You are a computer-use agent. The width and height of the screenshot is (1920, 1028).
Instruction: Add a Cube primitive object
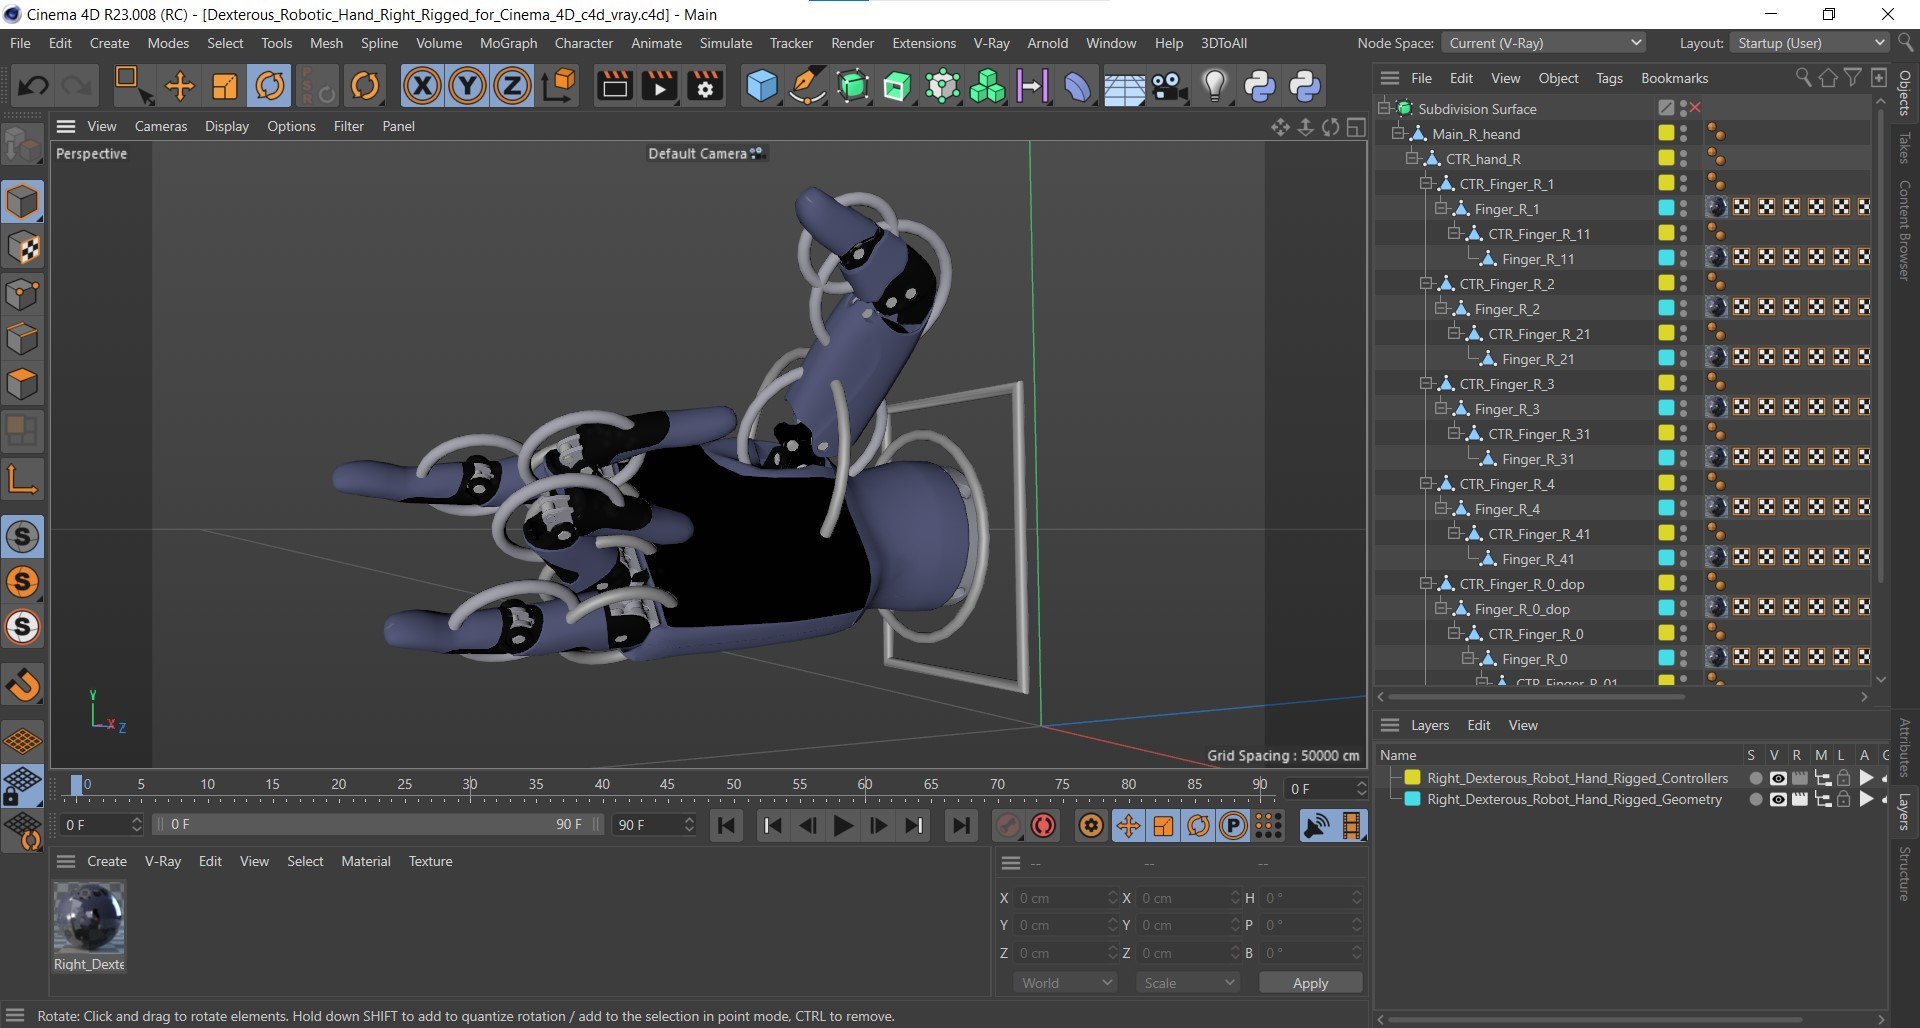tap(762, 86)
